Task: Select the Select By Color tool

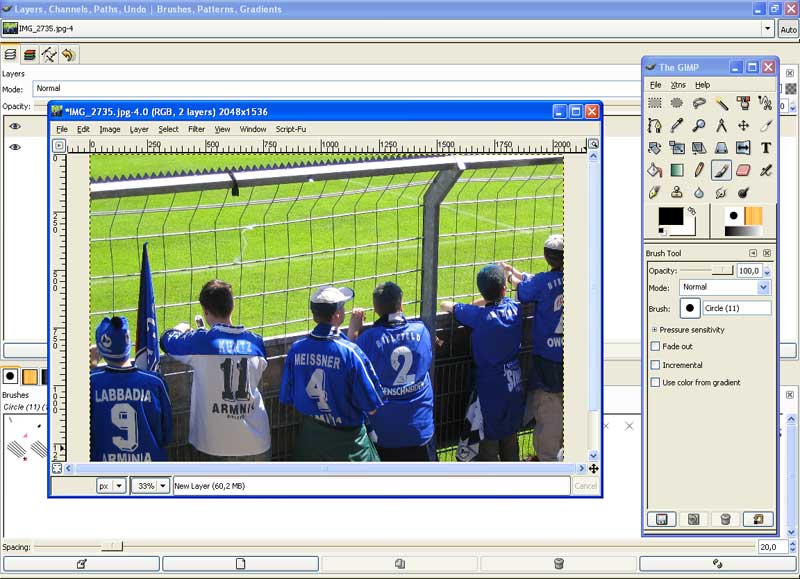Action: click(743, 103)
